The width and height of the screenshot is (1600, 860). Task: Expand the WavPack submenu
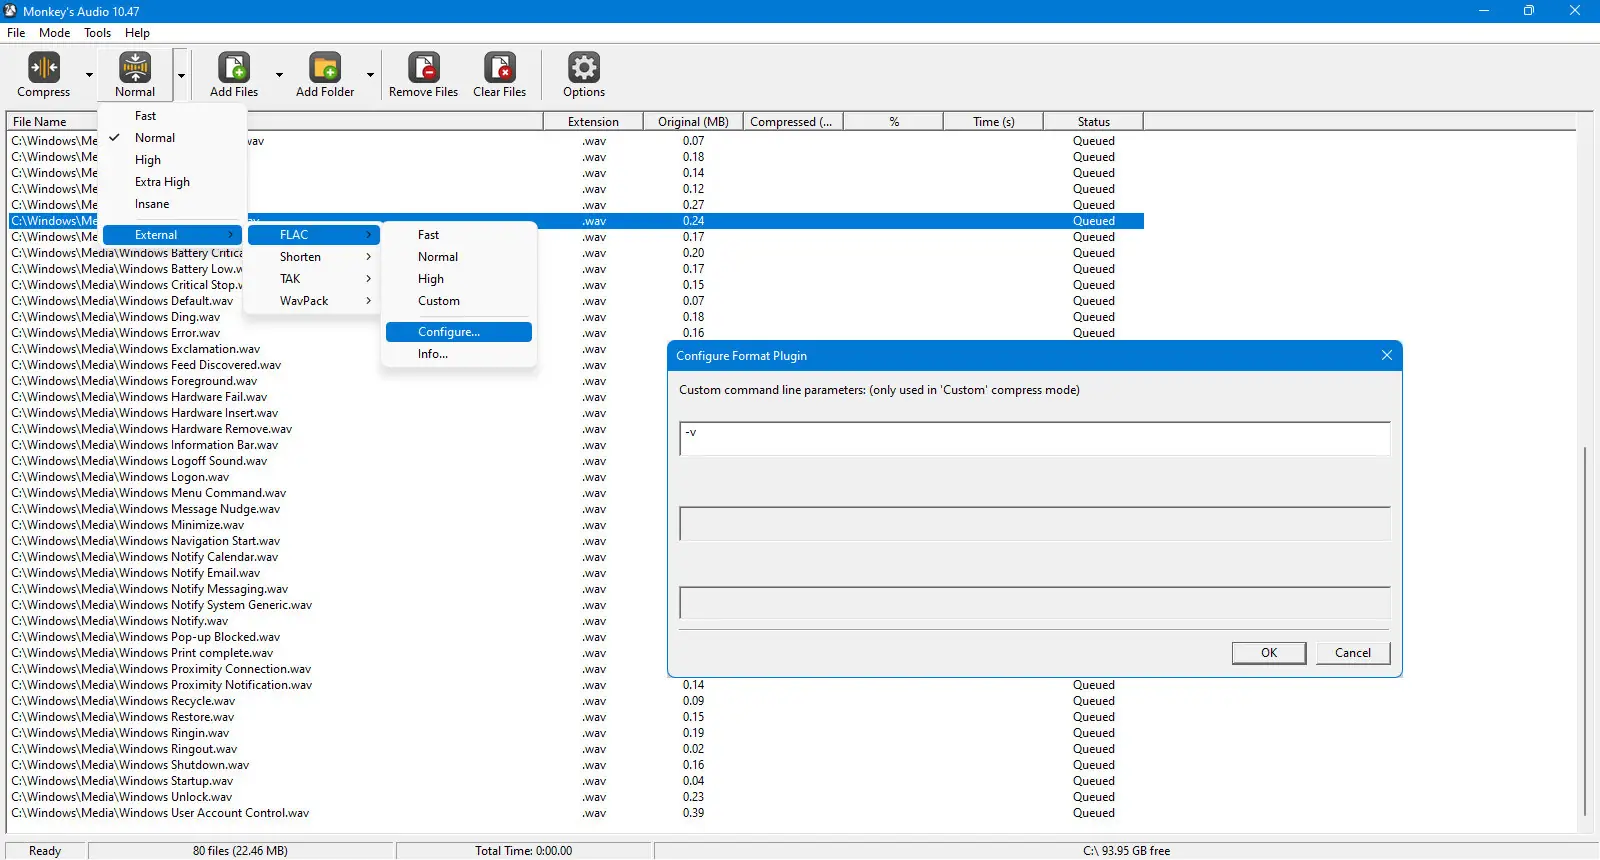point(314,301)
